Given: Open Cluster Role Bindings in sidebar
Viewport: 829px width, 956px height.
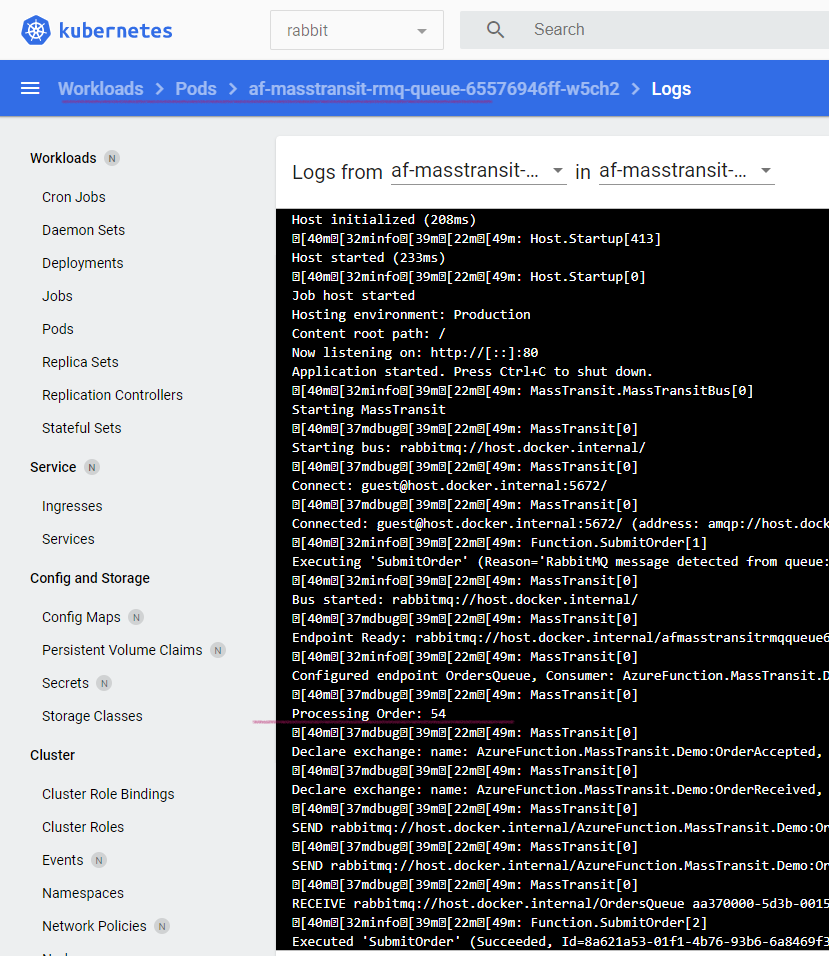Looking at the screenshot, I should point(108,794).
